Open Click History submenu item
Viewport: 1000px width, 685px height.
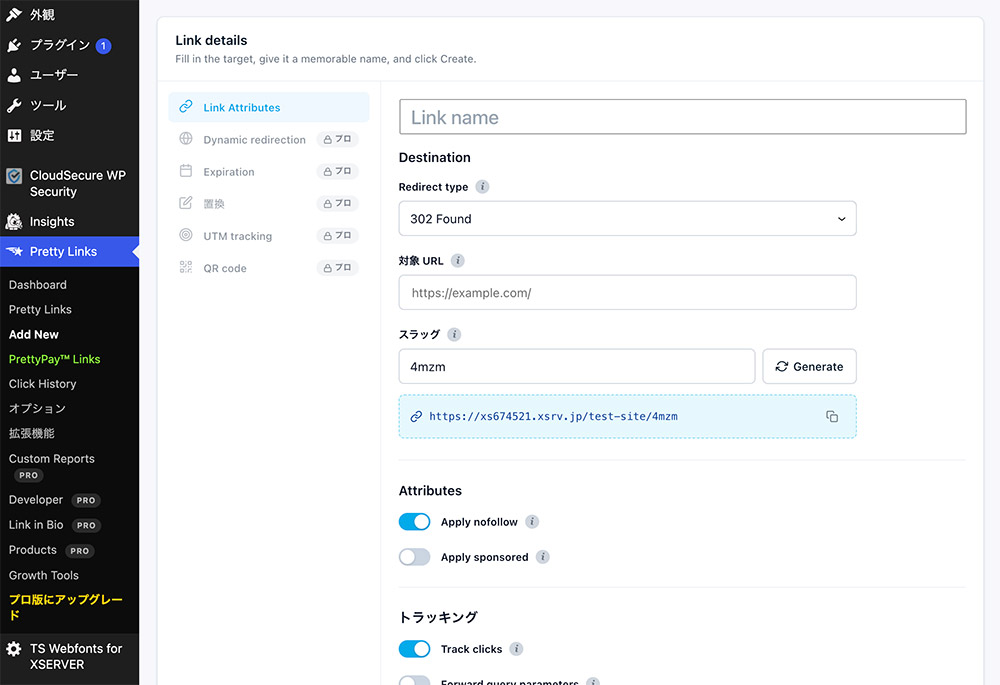click(42, 384)
